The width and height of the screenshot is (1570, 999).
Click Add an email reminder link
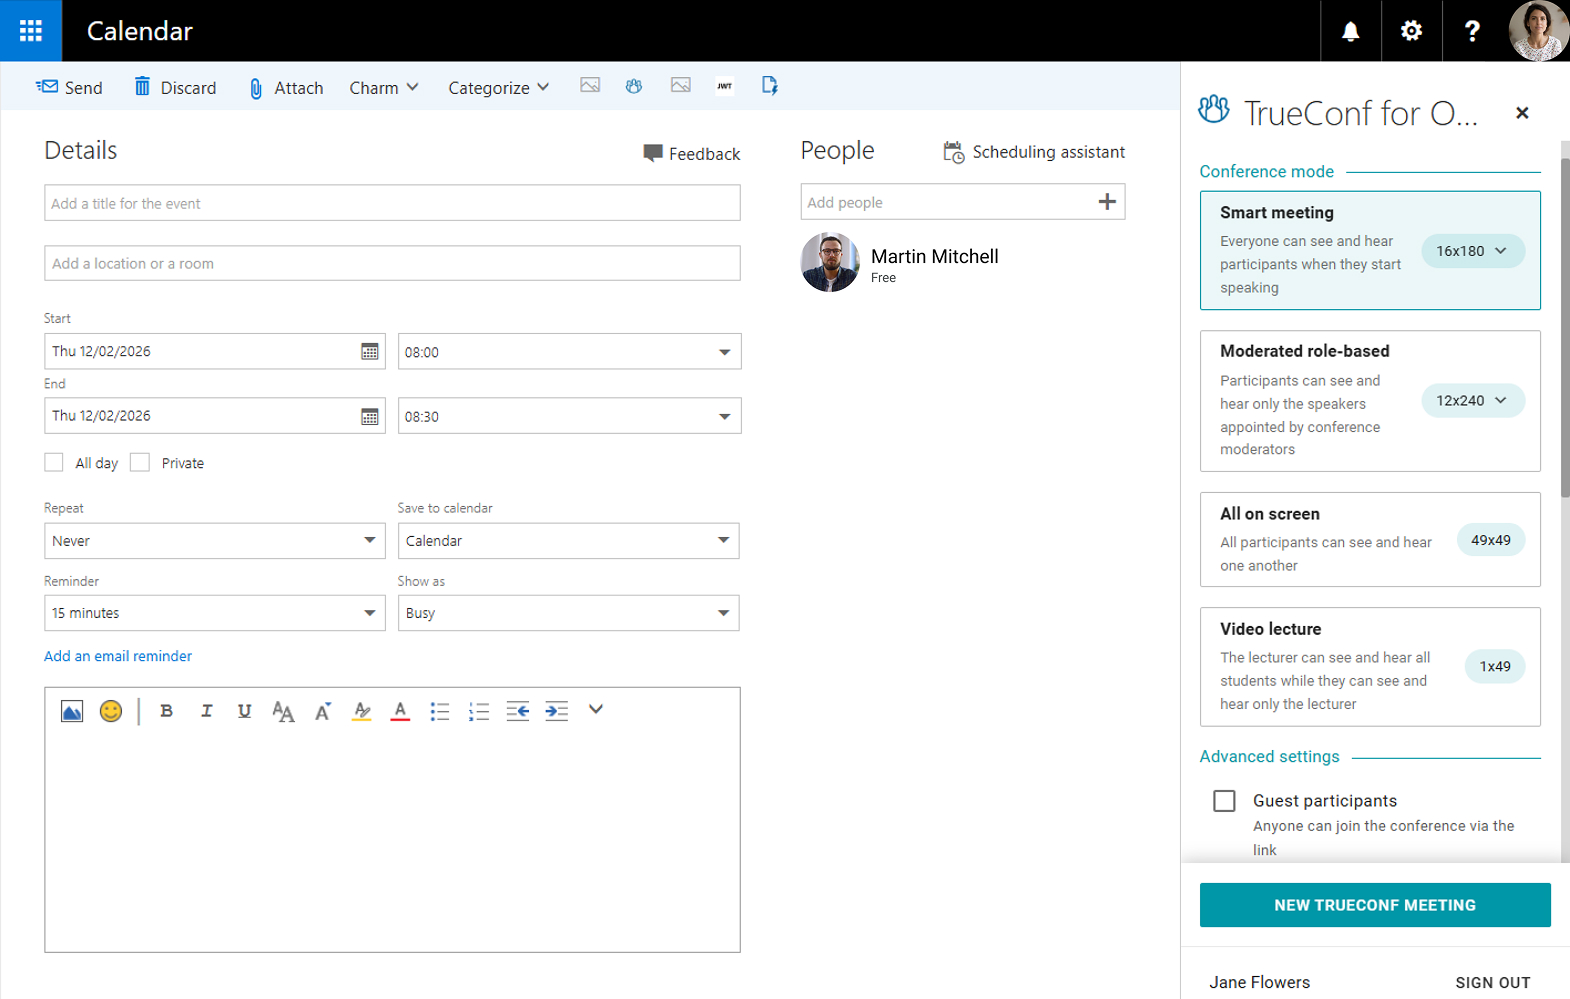point(118,656)
